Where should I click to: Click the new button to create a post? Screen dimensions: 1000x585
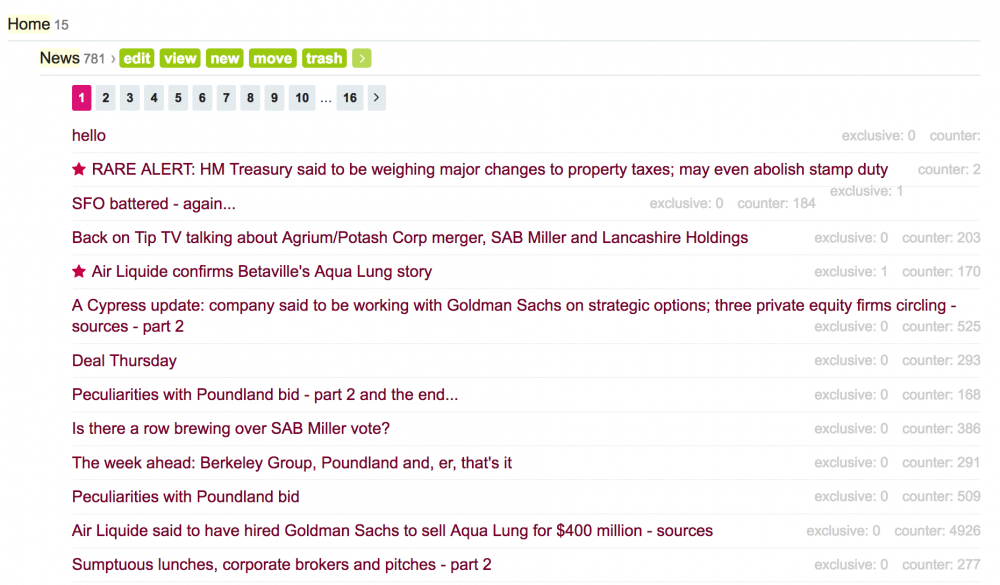[224, 58]
